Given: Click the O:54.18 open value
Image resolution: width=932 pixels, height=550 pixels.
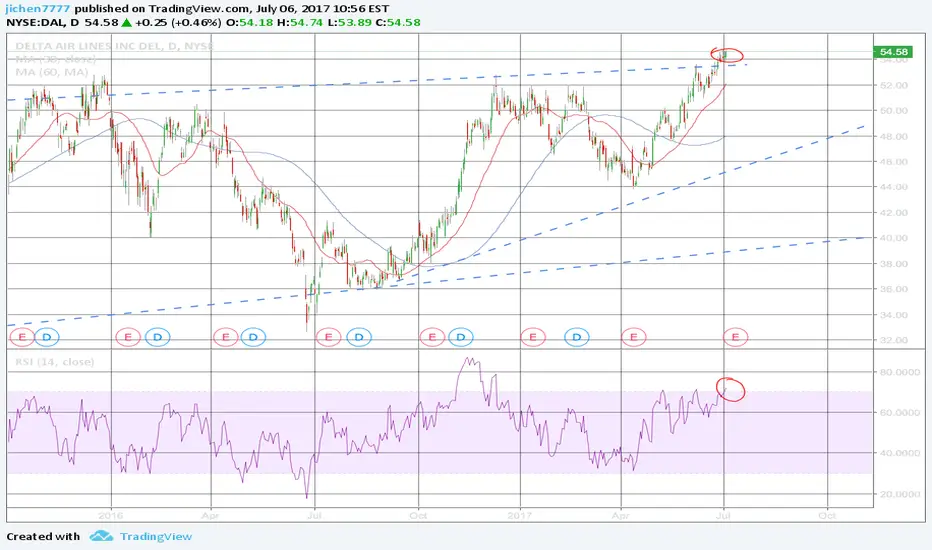Looking at the screenshot, I should pyautogui.click(x=249, y=23).
